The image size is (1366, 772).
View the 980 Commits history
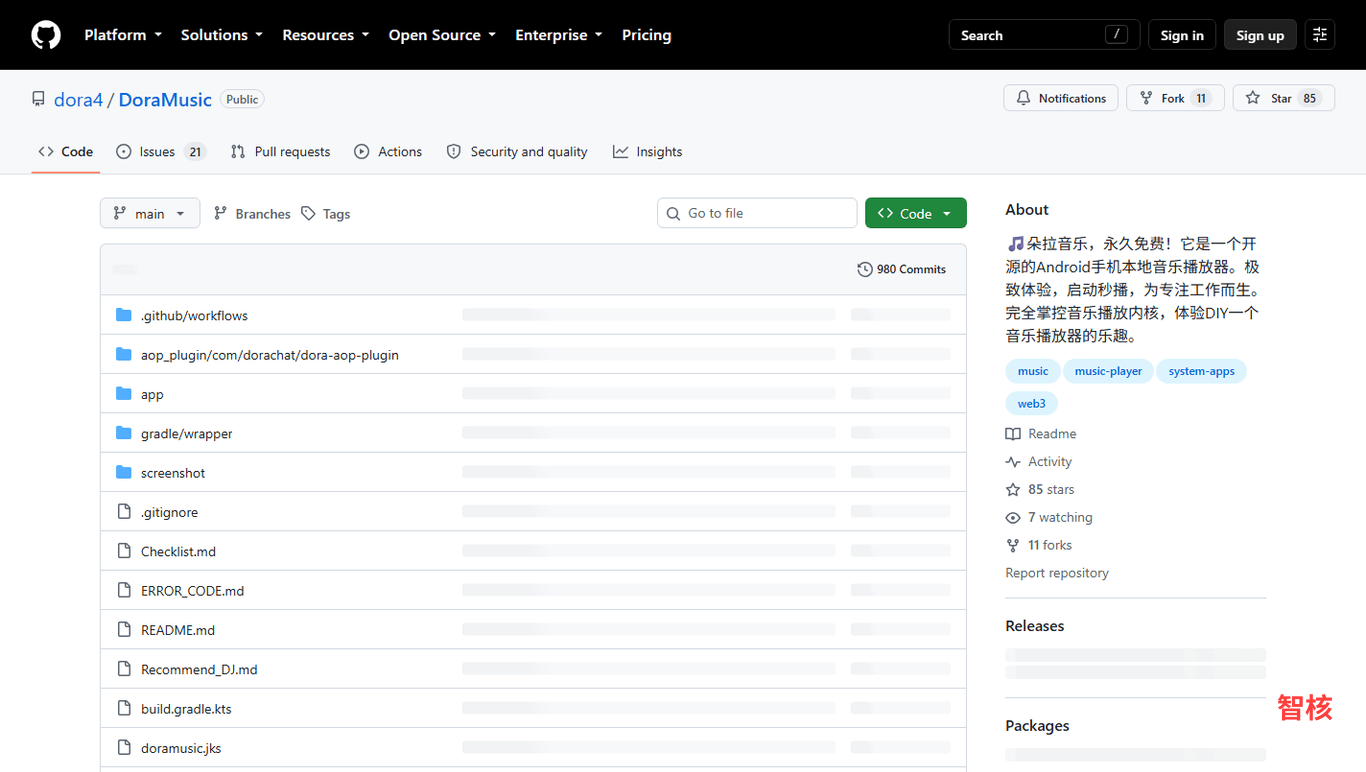coord(901,269)
